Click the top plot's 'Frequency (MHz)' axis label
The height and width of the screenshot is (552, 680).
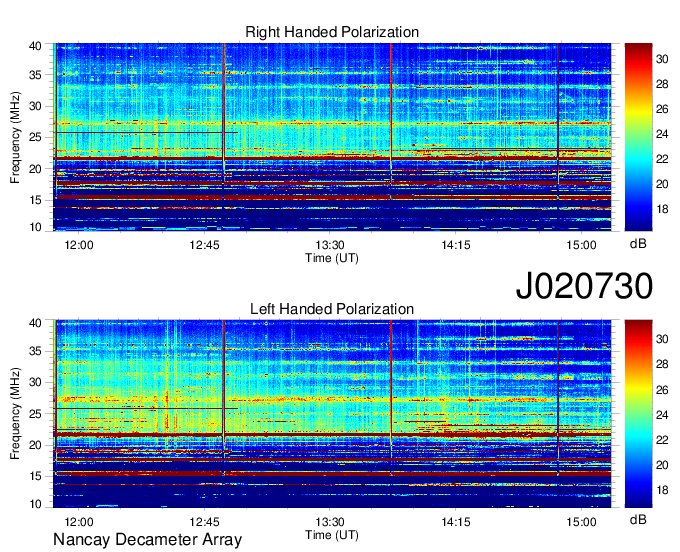pos(15,137)
